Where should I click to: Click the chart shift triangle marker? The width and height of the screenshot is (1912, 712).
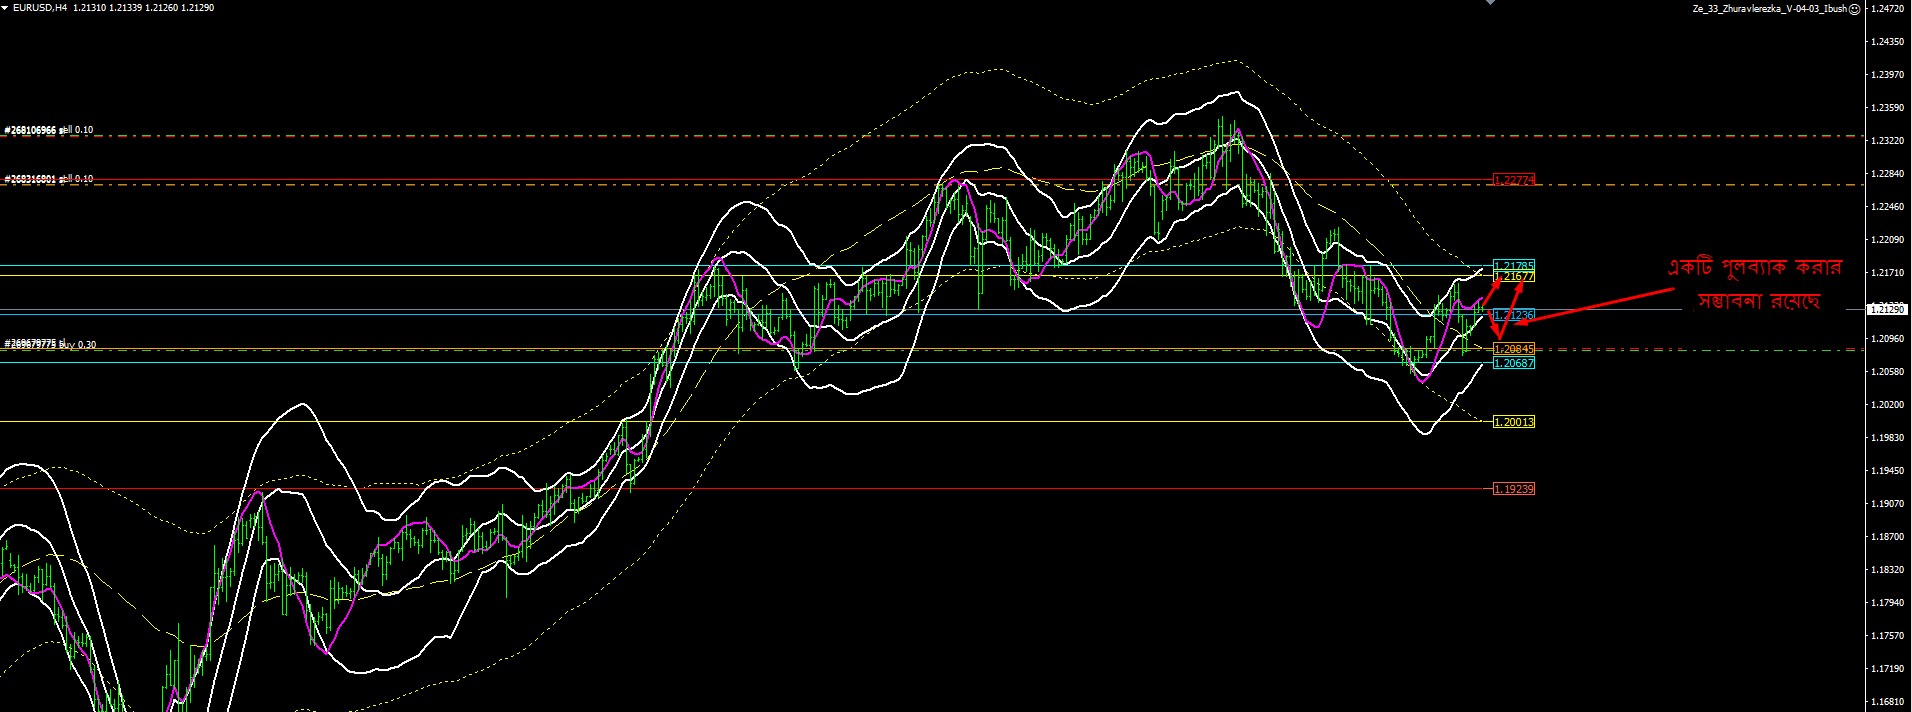(1491, 2)
